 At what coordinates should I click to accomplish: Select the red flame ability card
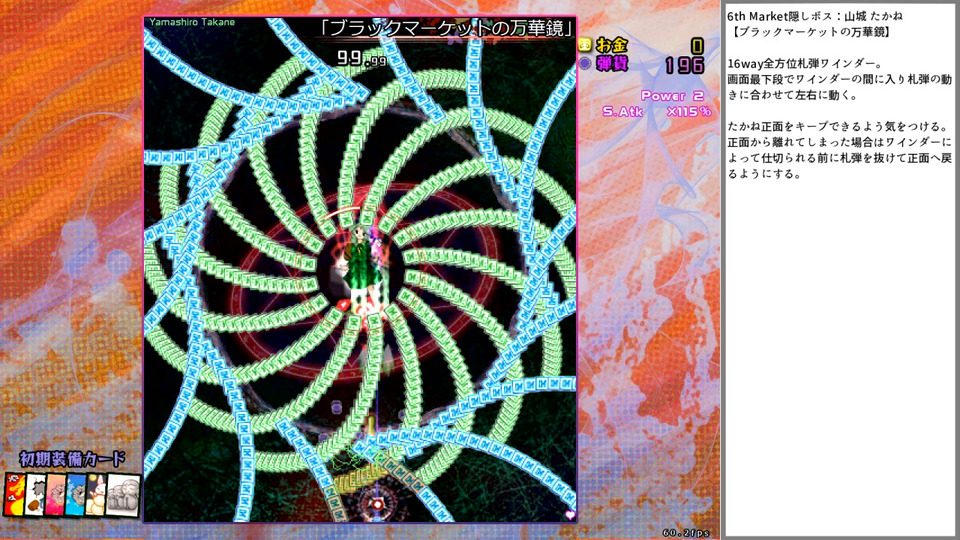pos(15,495)
